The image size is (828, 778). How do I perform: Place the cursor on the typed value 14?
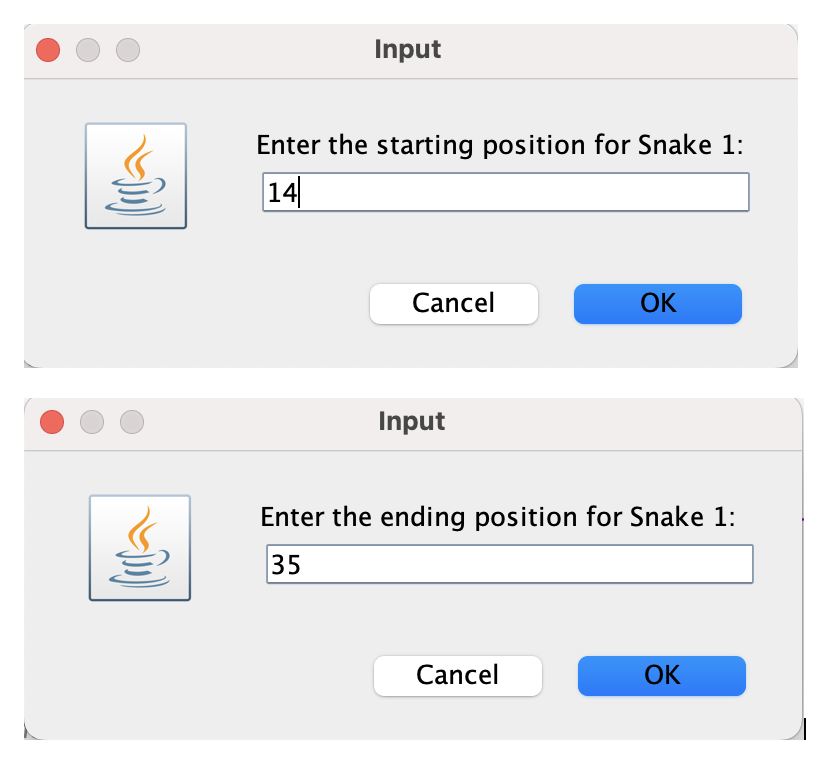[x=282, y=193]
